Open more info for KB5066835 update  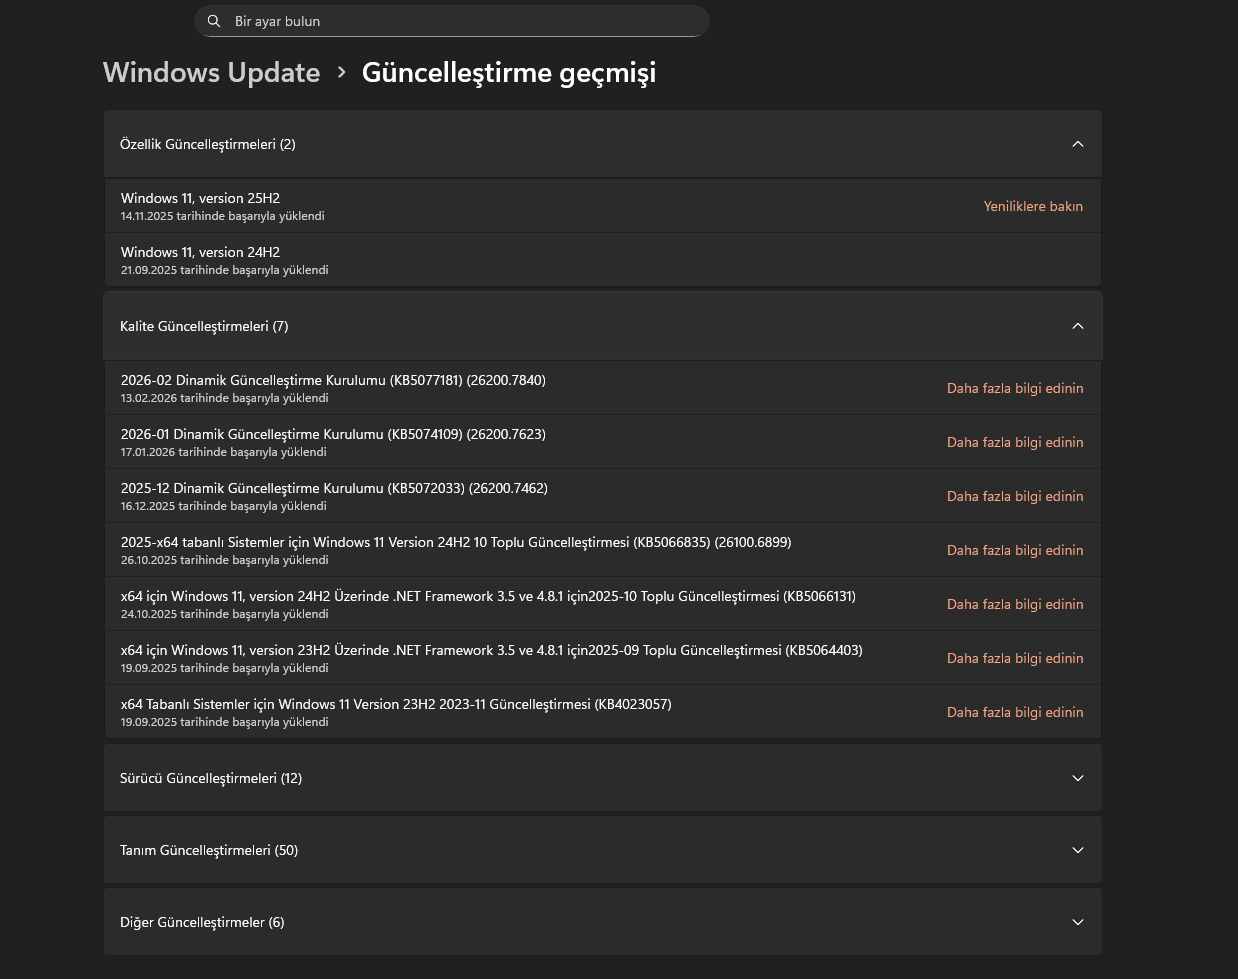pyautogui.click(x=1015, y=550)
